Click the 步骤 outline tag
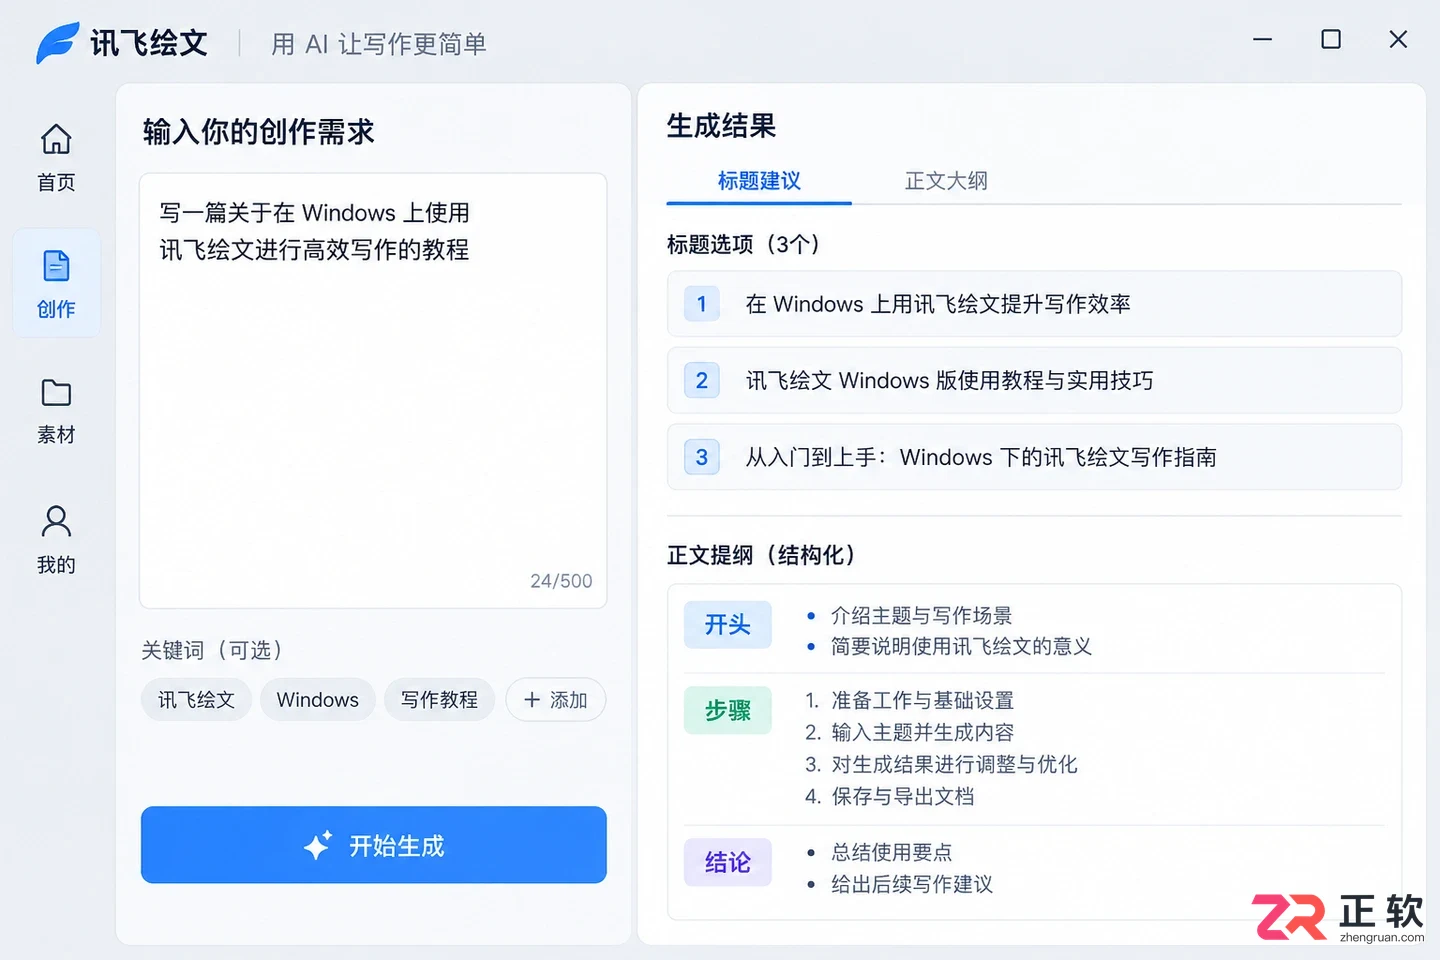 coord(728,711)
